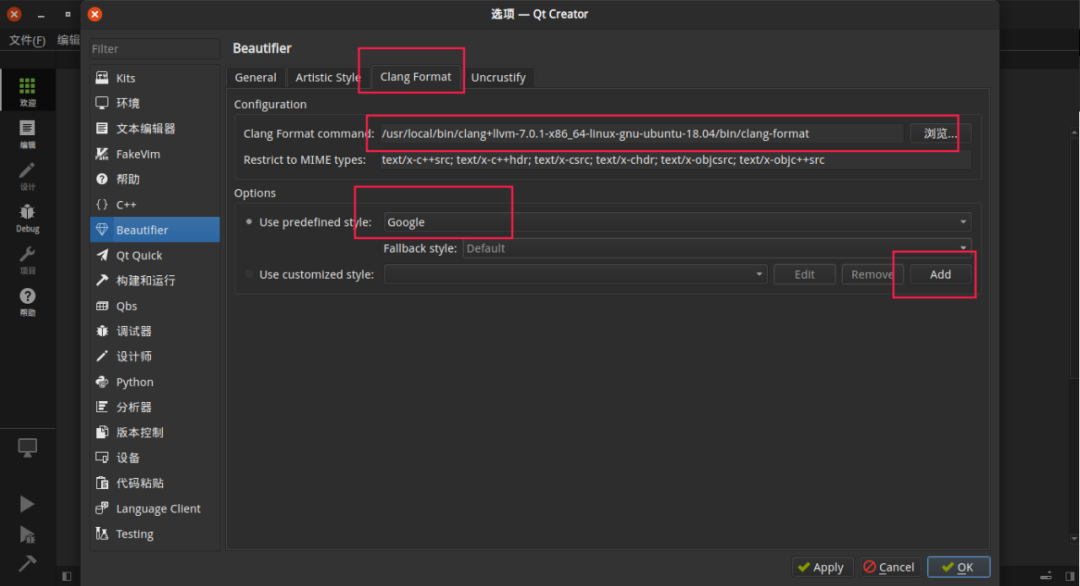Click the Beautifier category in sidebar

[x=155, y=230]
